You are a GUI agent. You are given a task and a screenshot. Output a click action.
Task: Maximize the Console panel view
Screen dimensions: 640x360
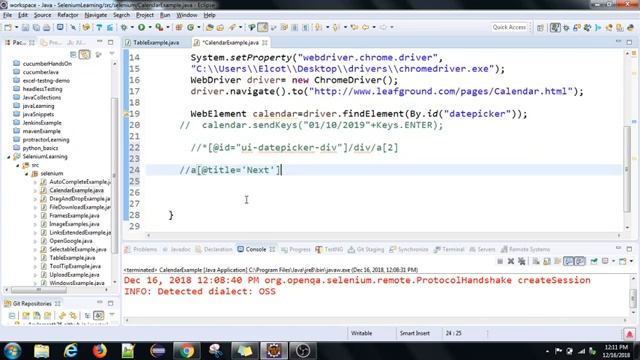tap(629, 249)
